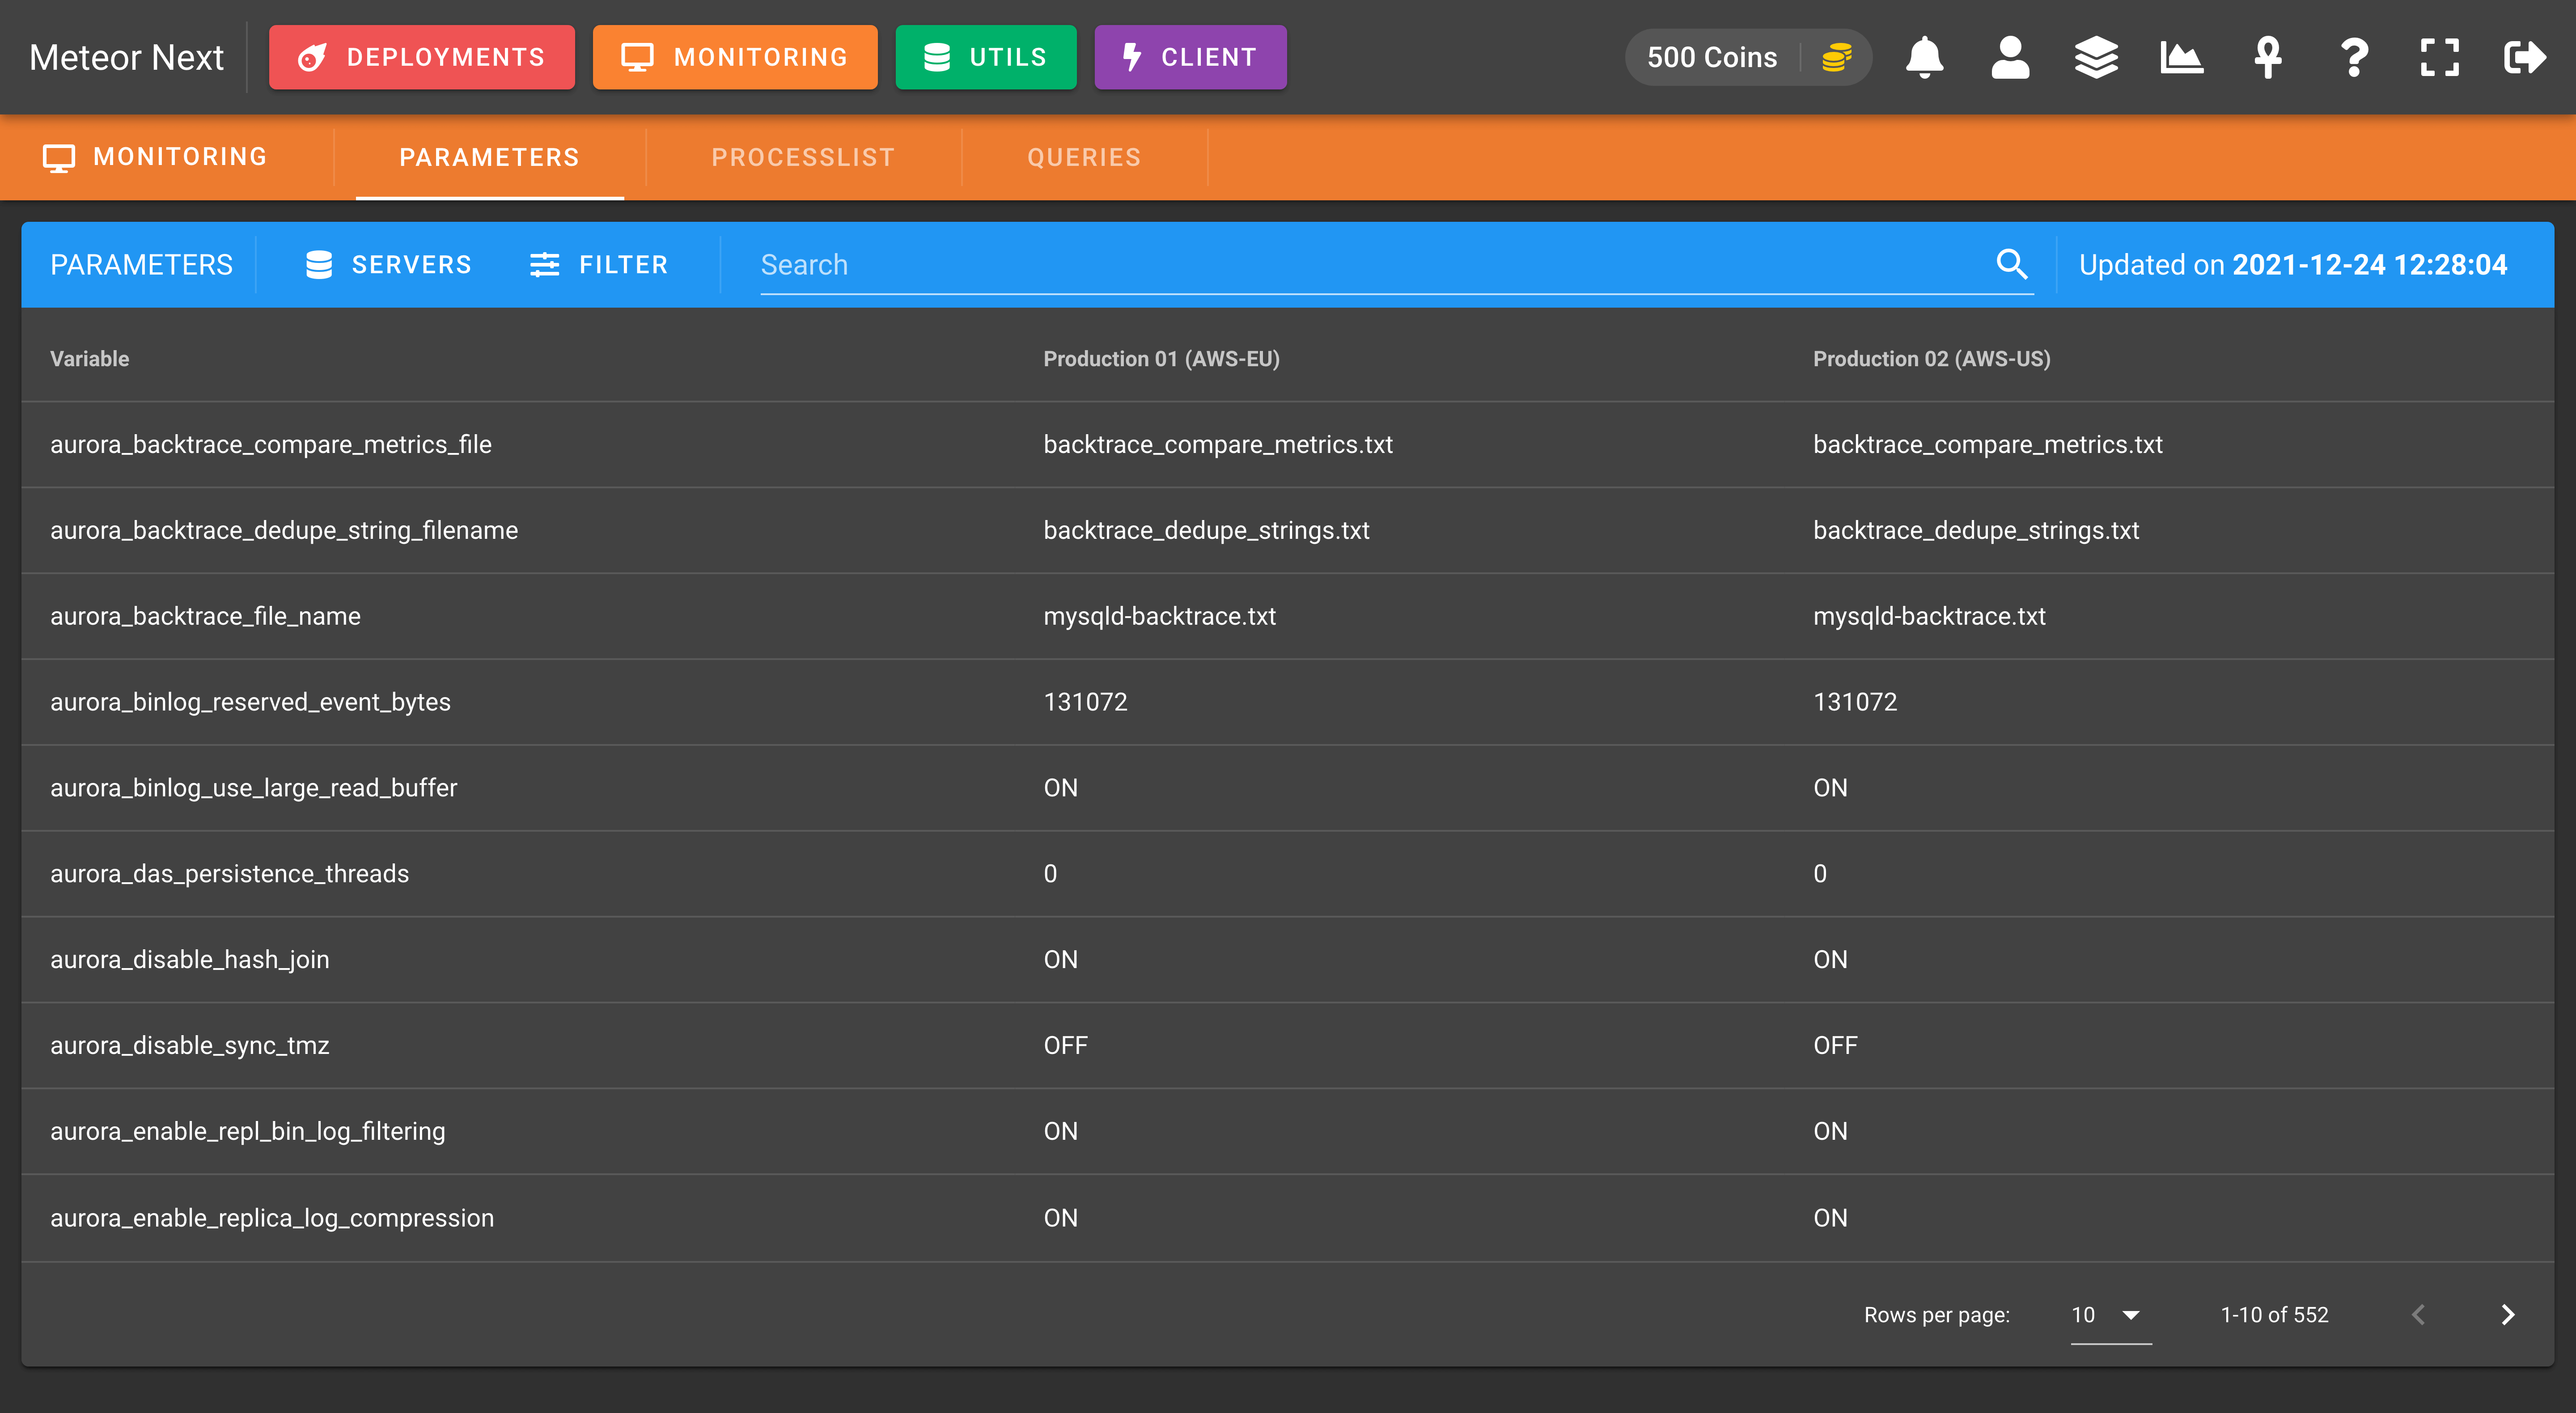The image size is (2576, 1413).
Task: Select row aurora_disable_sync_tmz
Action: click(x=1287, y=1046)
